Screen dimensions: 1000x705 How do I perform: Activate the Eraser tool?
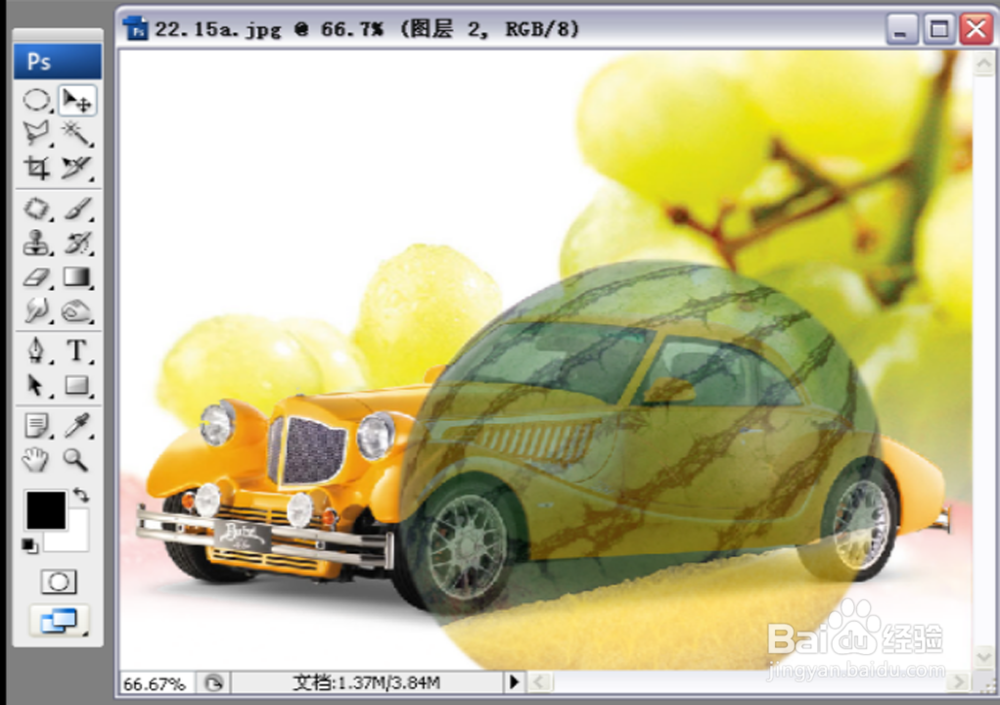[37, 277]
